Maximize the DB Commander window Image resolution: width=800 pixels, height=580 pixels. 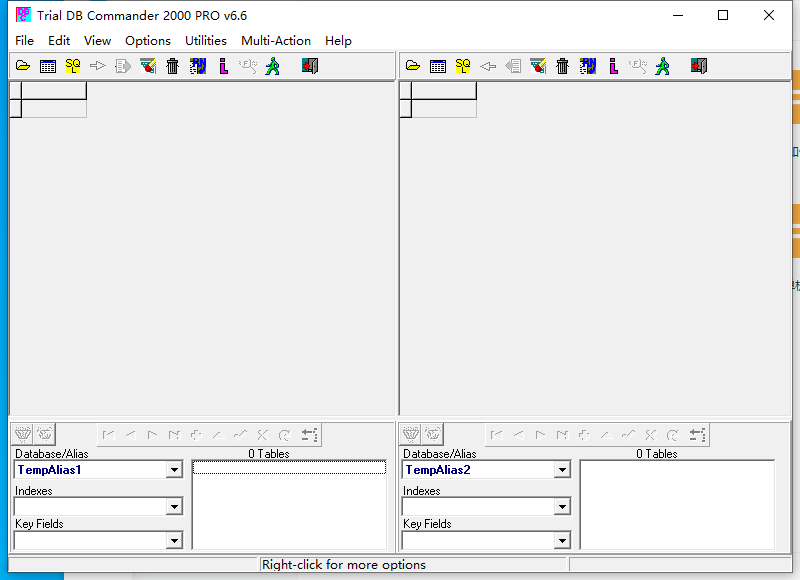tap(723, 15)
